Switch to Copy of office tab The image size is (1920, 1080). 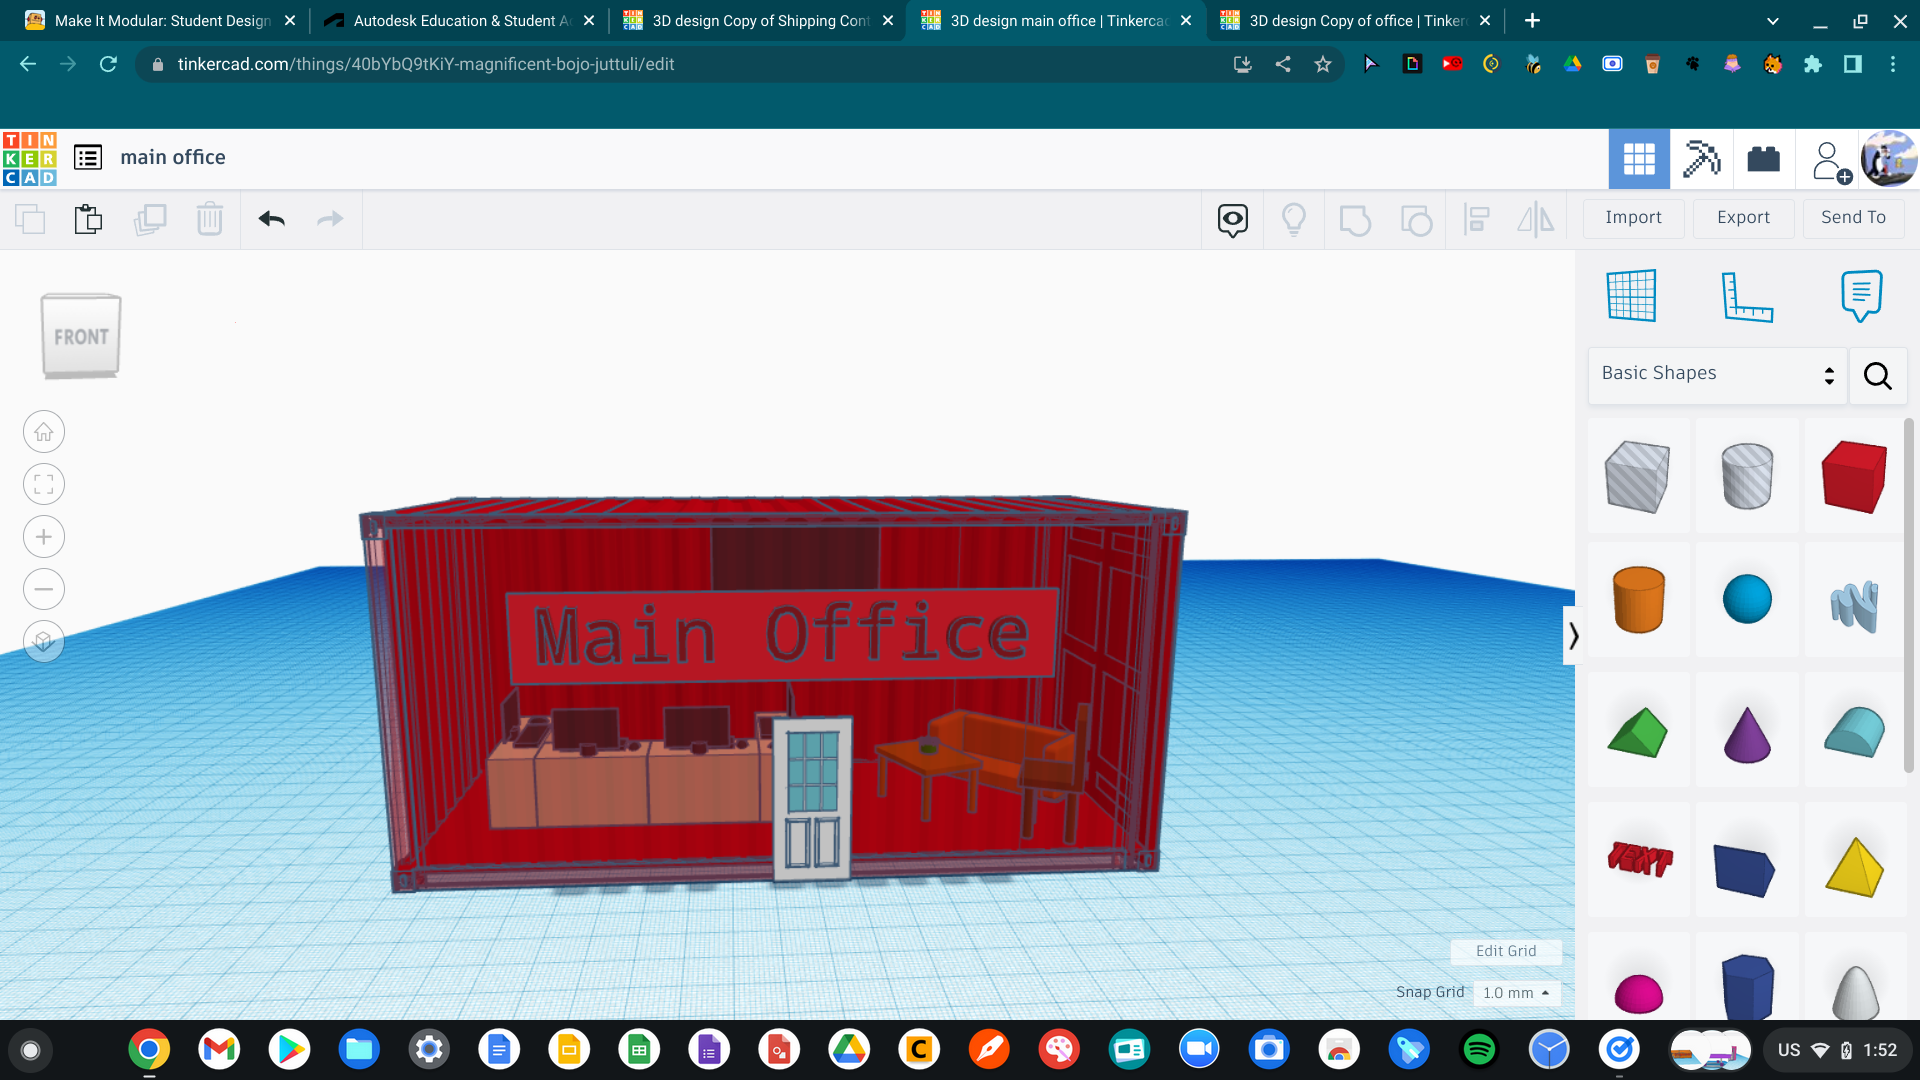point(1357,21)
